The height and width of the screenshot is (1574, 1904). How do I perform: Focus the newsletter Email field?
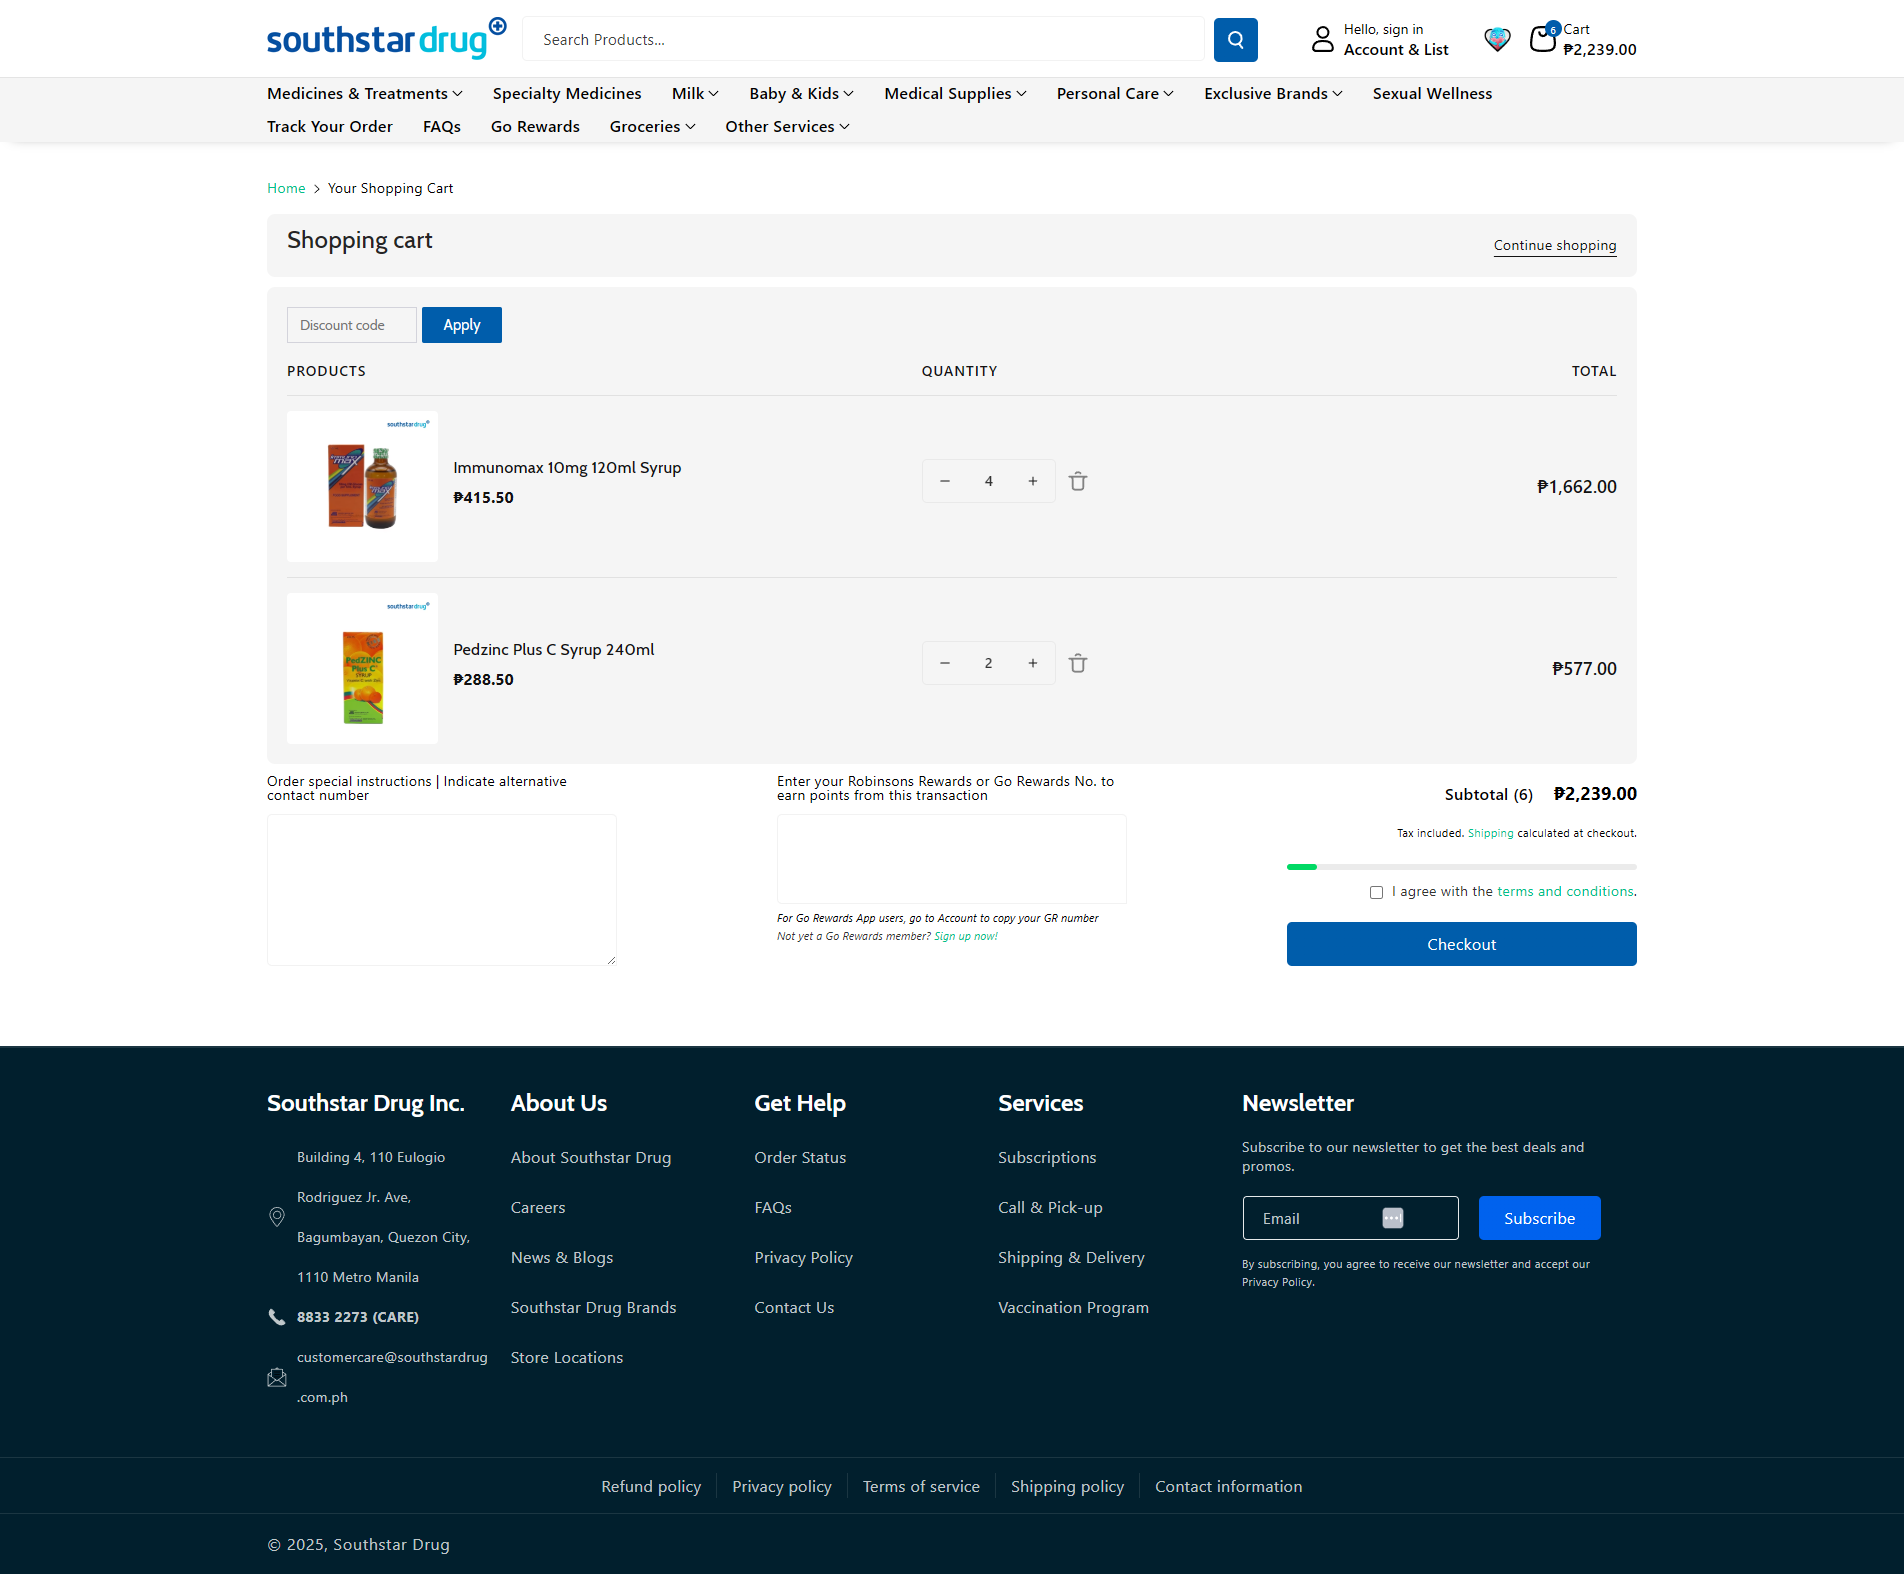[1351, 1218]
